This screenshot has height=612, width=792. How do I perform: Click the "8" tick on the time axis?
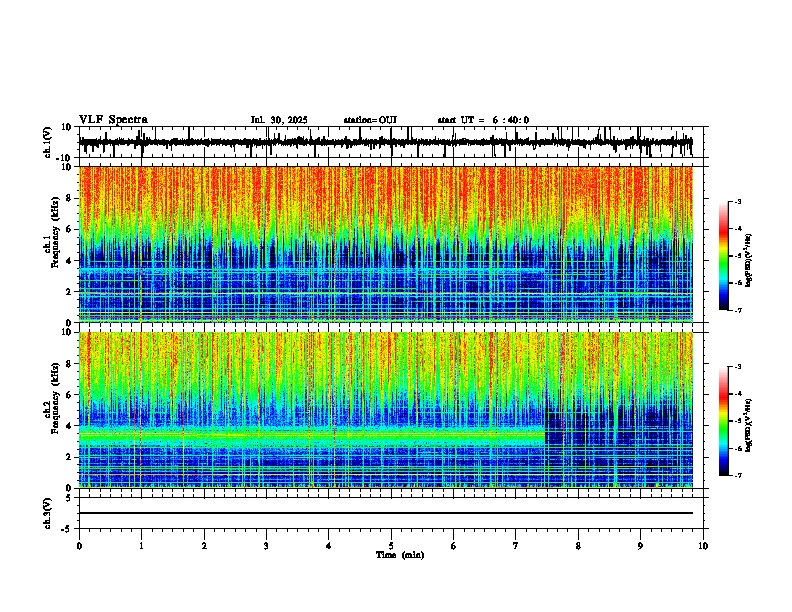[578, 546]
